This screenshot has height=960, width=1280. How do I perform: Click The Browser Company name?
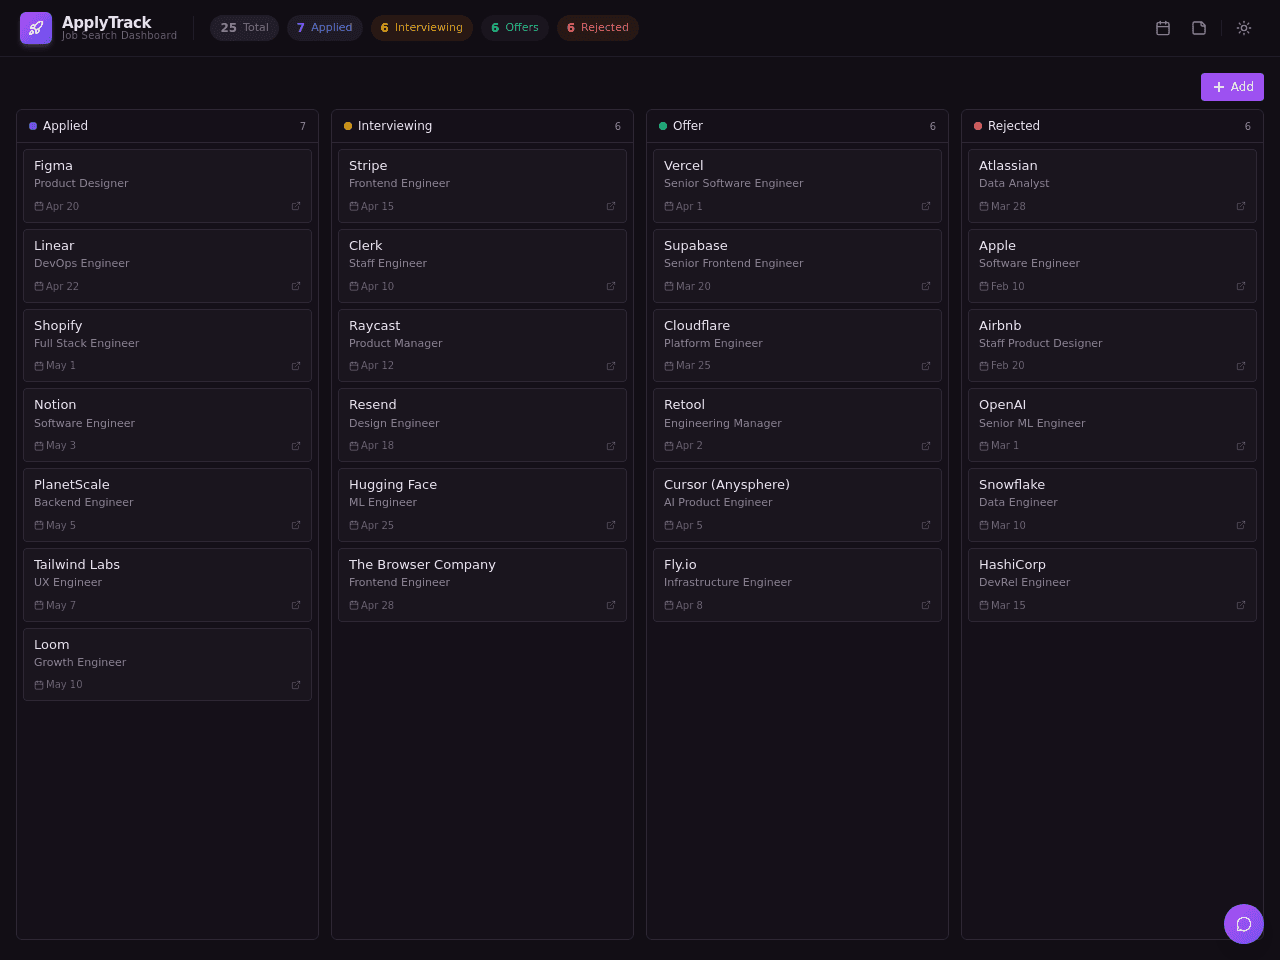click(x=422, y=565)
